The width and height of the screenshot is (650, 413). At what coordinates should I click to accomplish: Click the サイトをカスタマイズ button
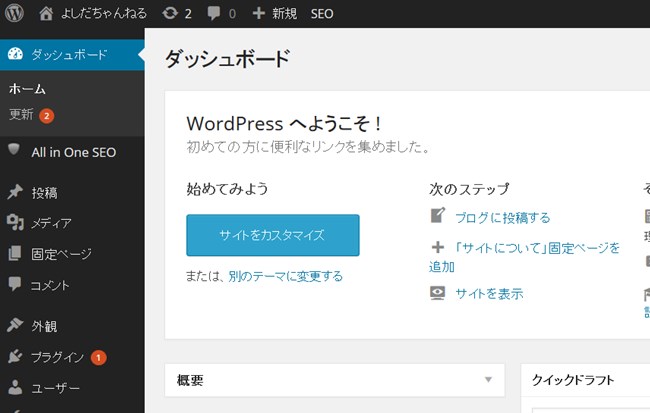(x=273, y=235)
